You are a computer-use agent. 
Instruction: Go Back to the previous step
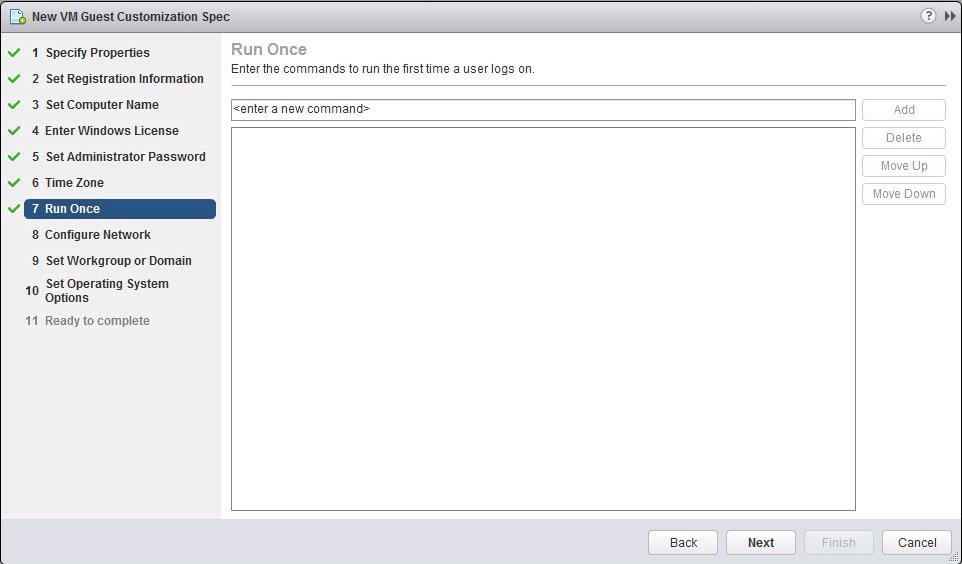coord(683,543)
